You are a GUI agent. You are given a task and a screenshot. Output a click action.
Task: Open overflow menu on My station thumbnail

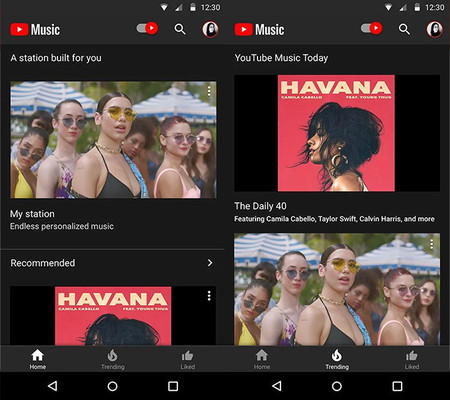coord(209,91)
